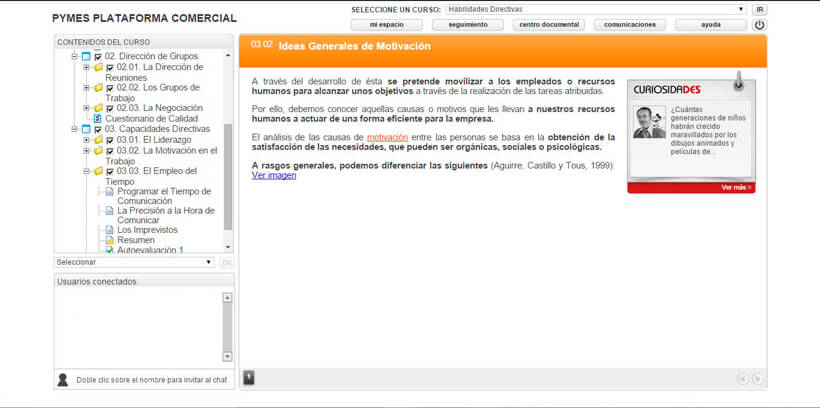Screen dimensions: 820x408
Task: Toggle checkbox of 03.02. La Motivación en el Trabajo
Action: coord(110,151)
